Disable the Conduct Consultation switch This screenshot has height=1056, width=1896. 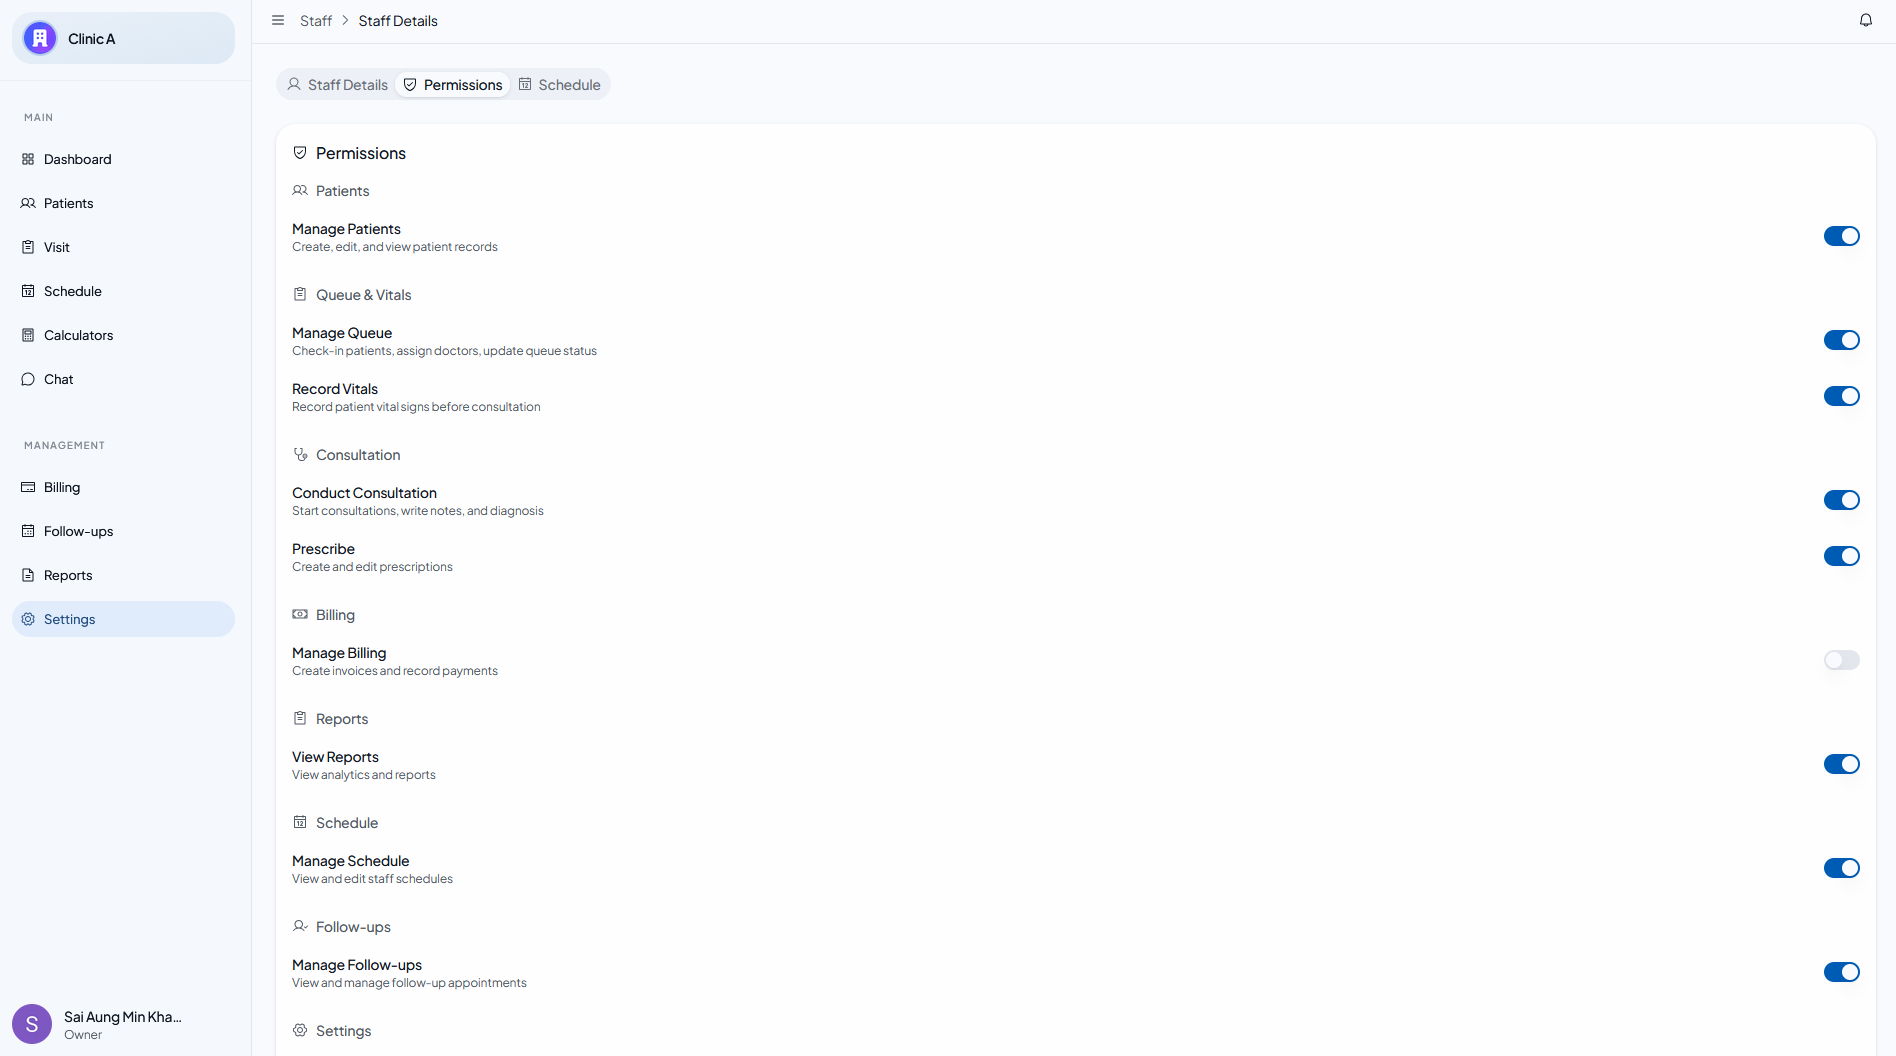pyautogui.click(x=1841, y=500)
